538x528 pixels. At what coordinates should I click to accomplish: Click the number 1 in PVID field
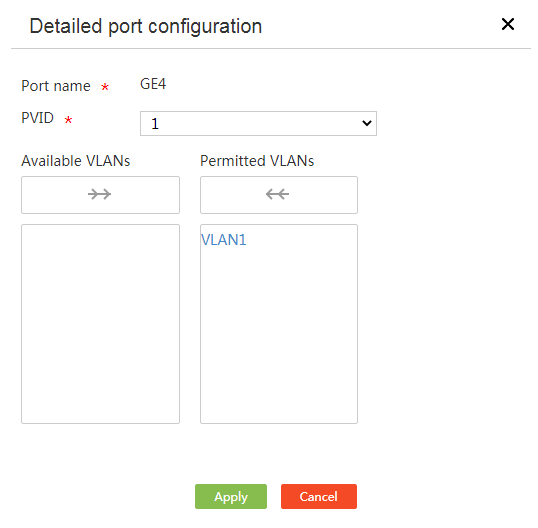155,124
